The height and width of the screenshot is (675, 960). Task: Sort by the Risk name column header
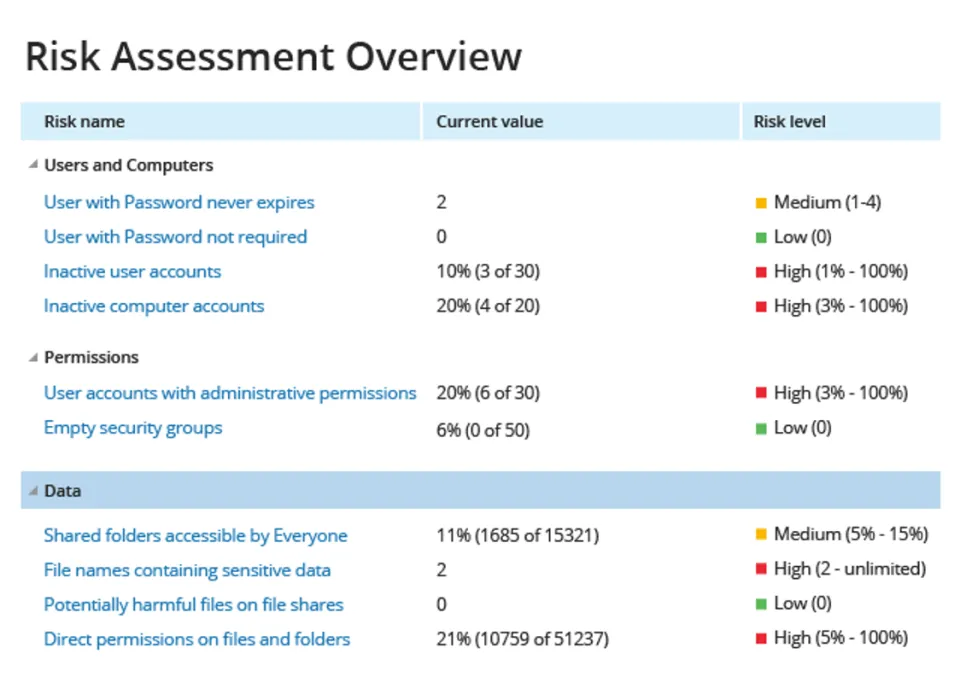pyautogui.click(x=84, y=122)
